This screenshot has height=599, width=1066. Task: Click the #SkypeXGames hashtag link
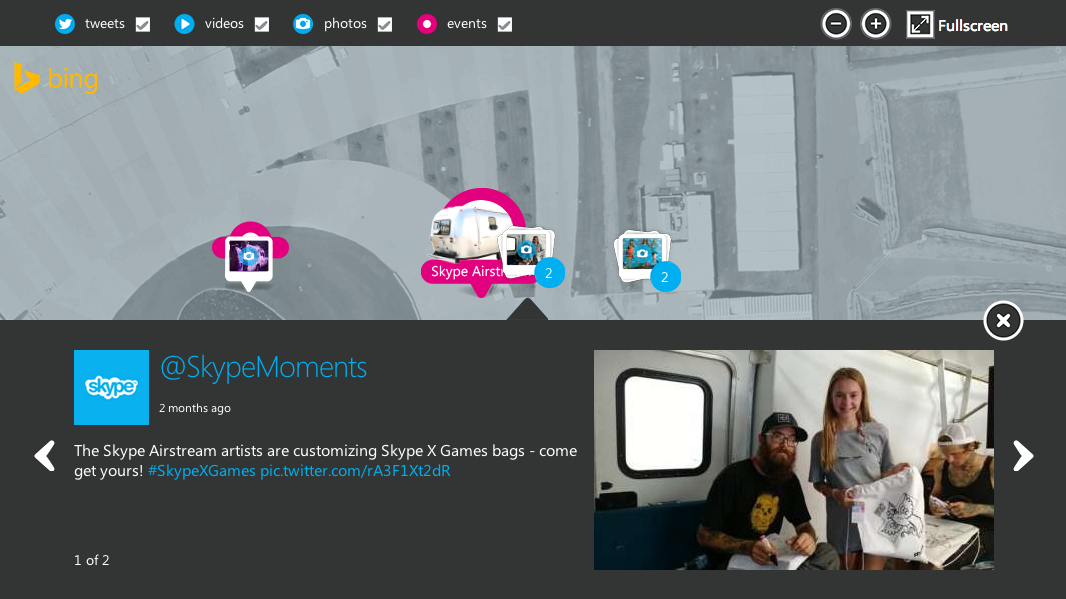click(x=202, y=470)
